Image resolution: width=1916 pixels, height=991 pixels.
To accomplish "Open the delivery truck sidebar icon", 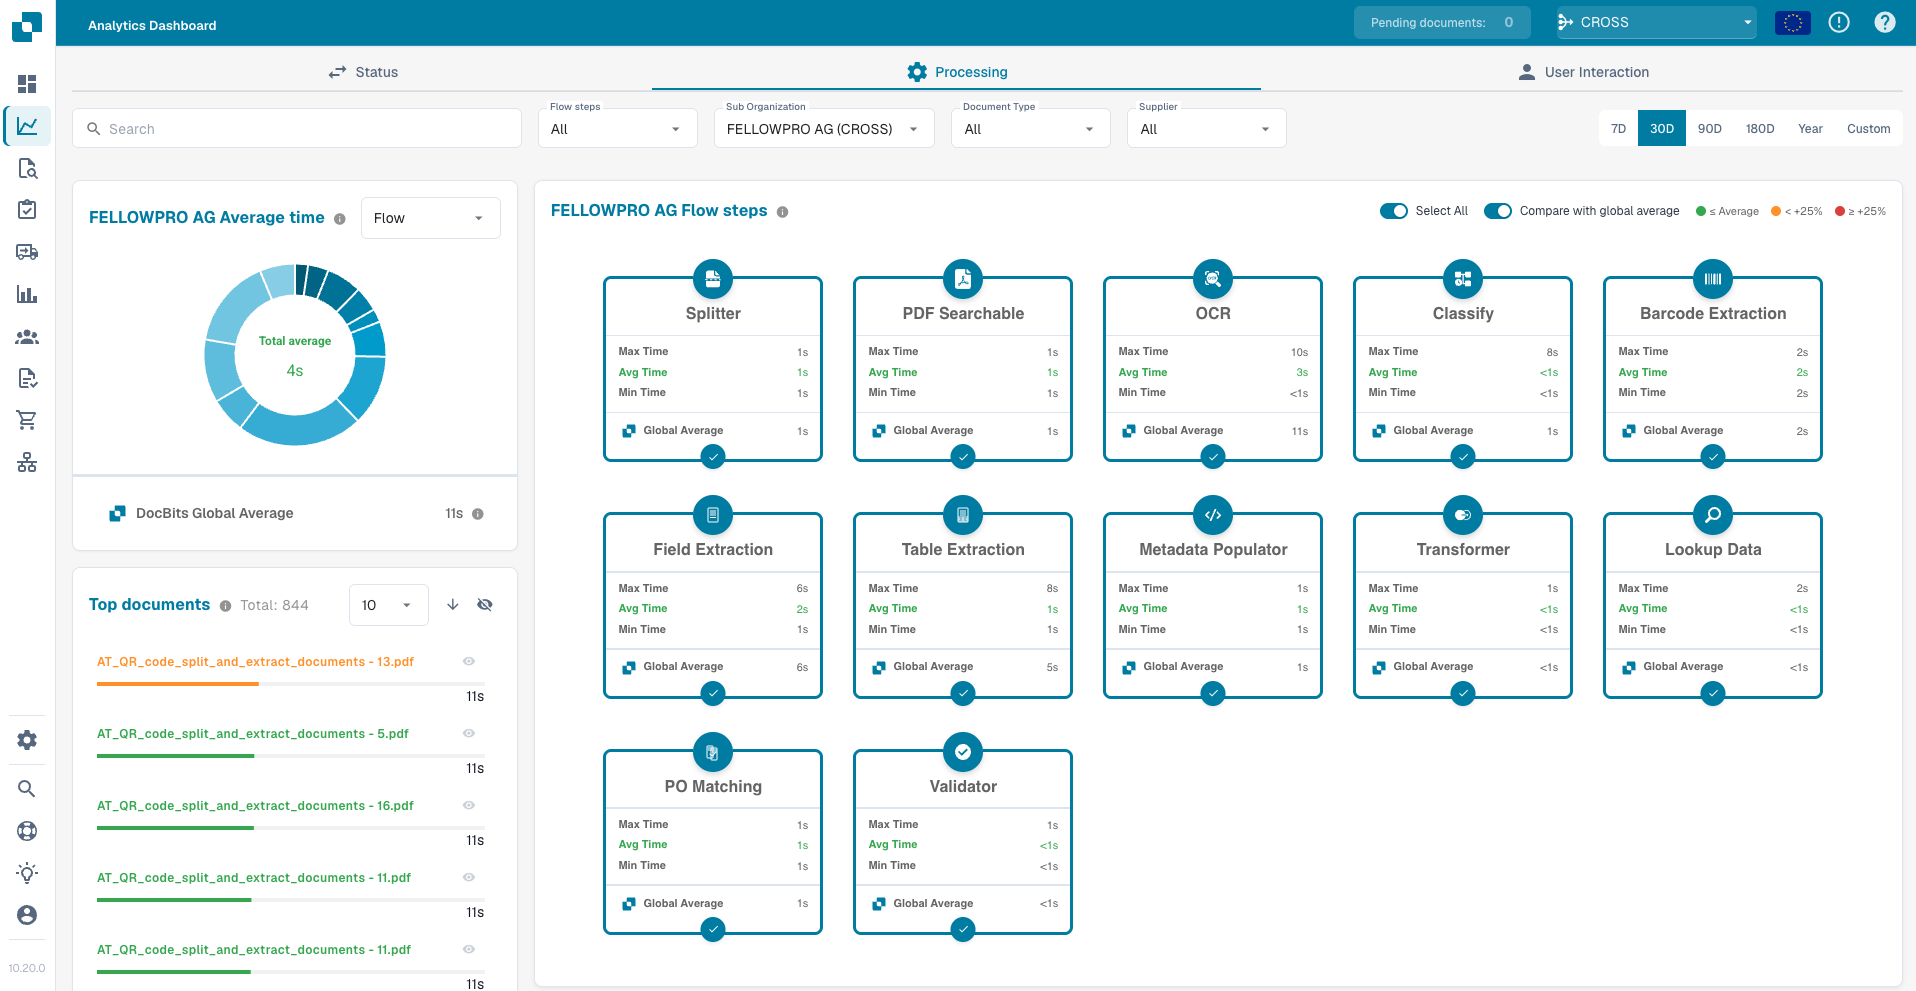I will pyautogui.click(x=27, y=252).
